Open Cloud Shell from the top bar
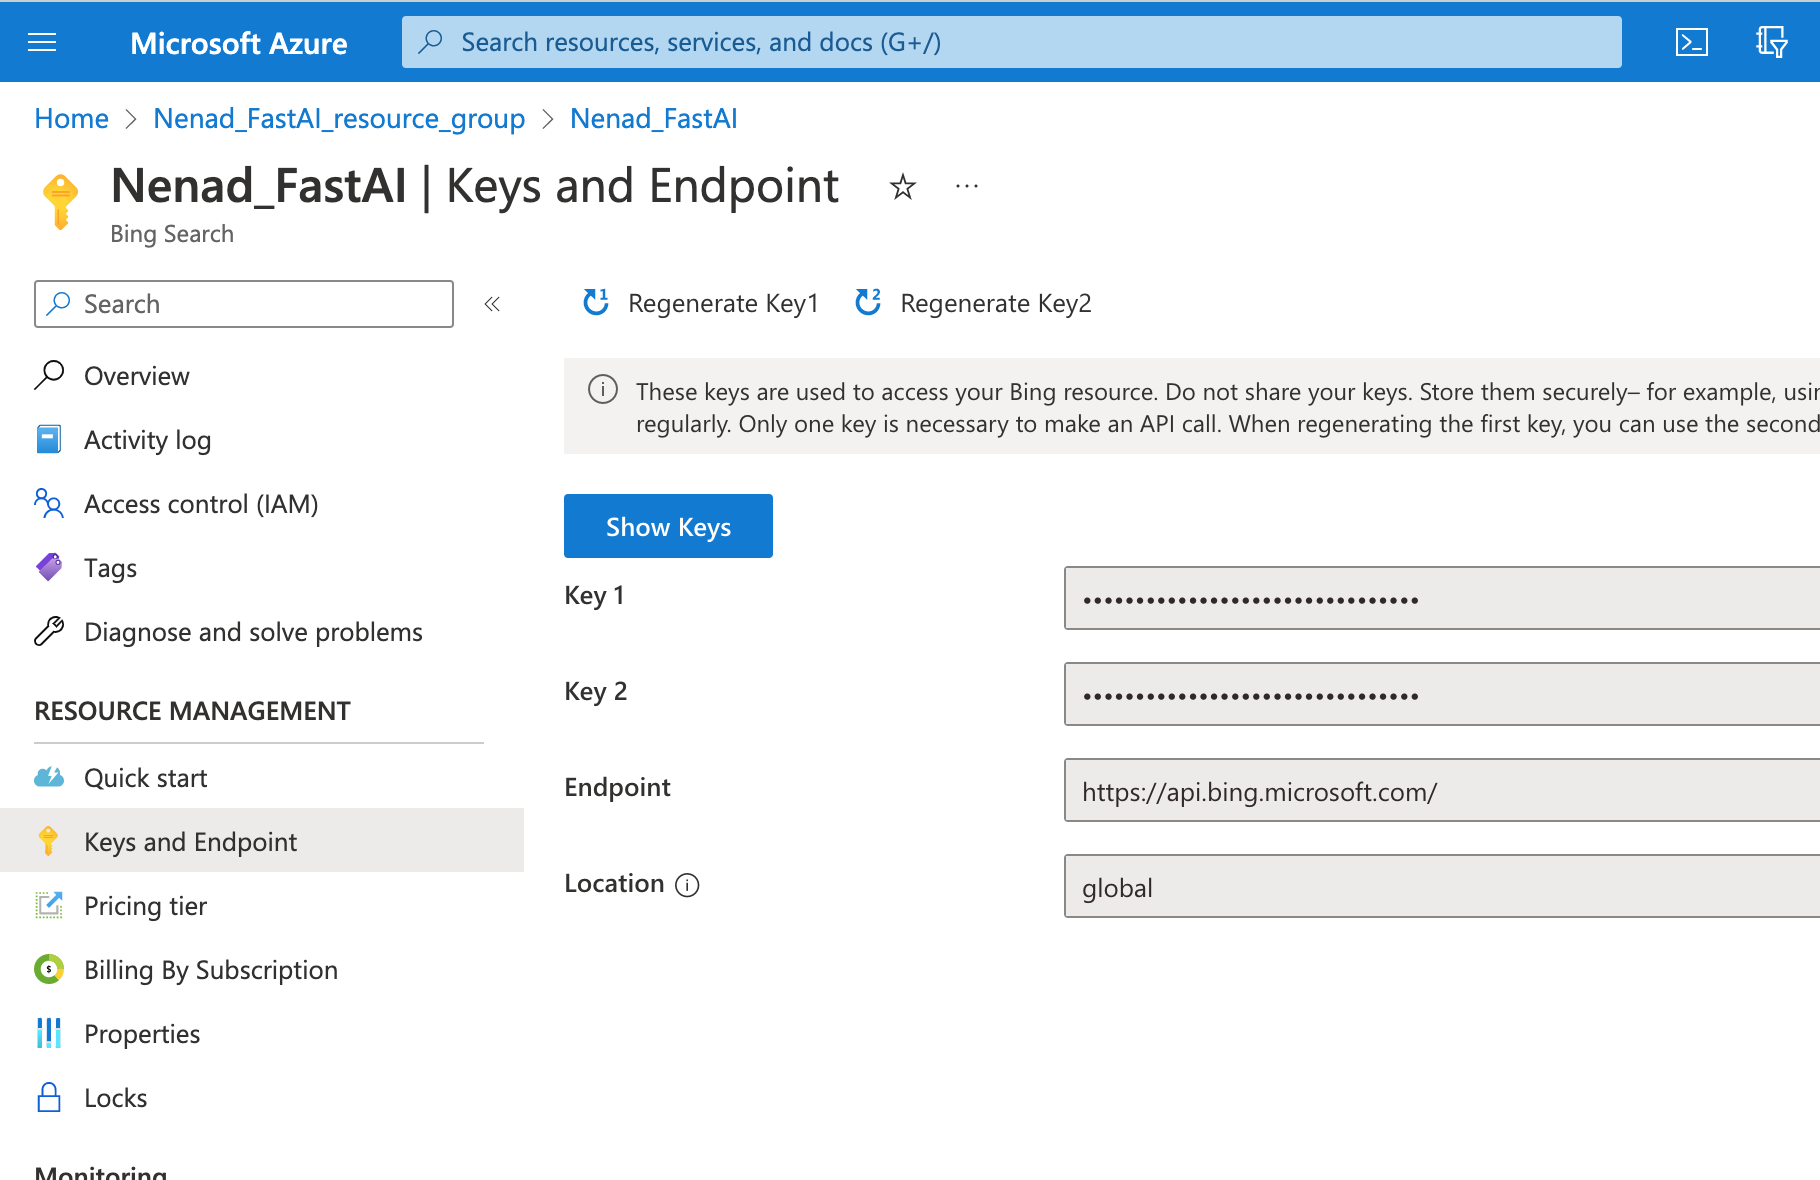1820x1180 pixels. pos(1691,42)
